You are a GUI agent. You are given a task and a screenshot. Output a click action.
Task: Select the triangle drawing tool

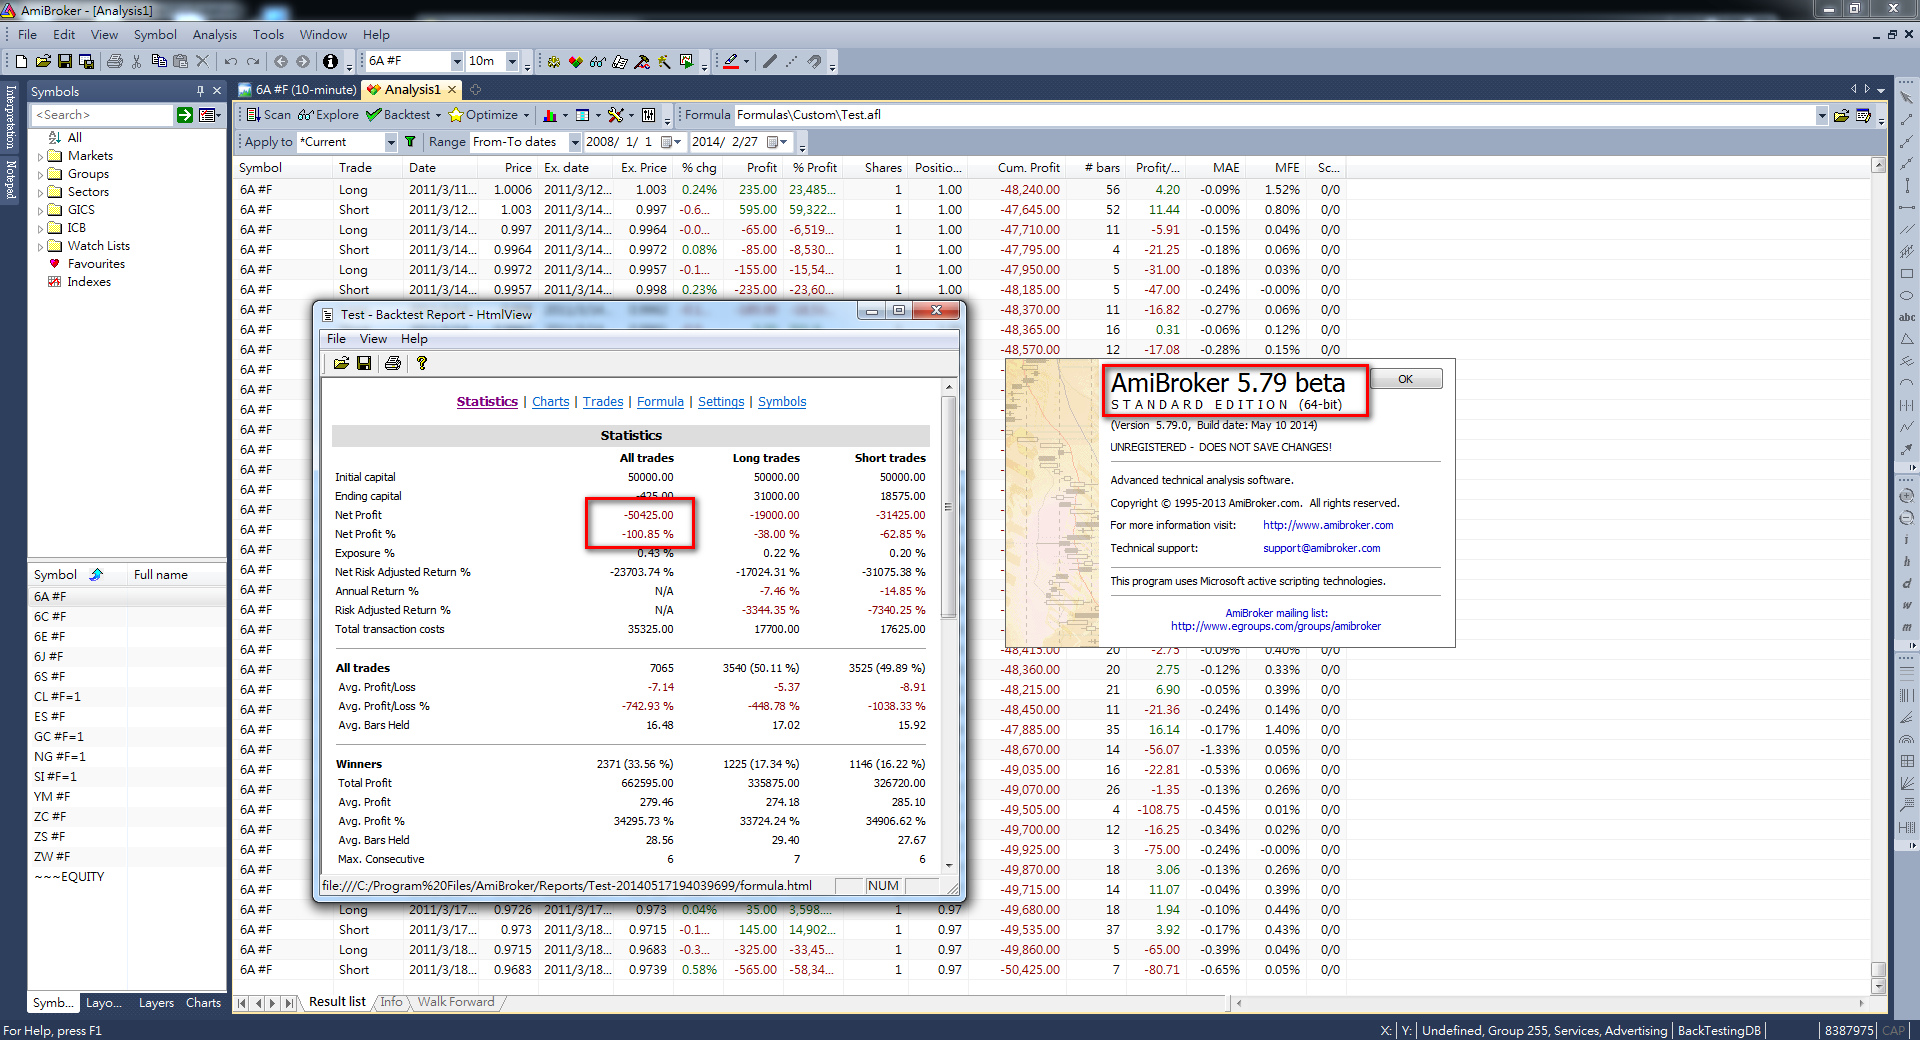click(x=1907, y=339)
